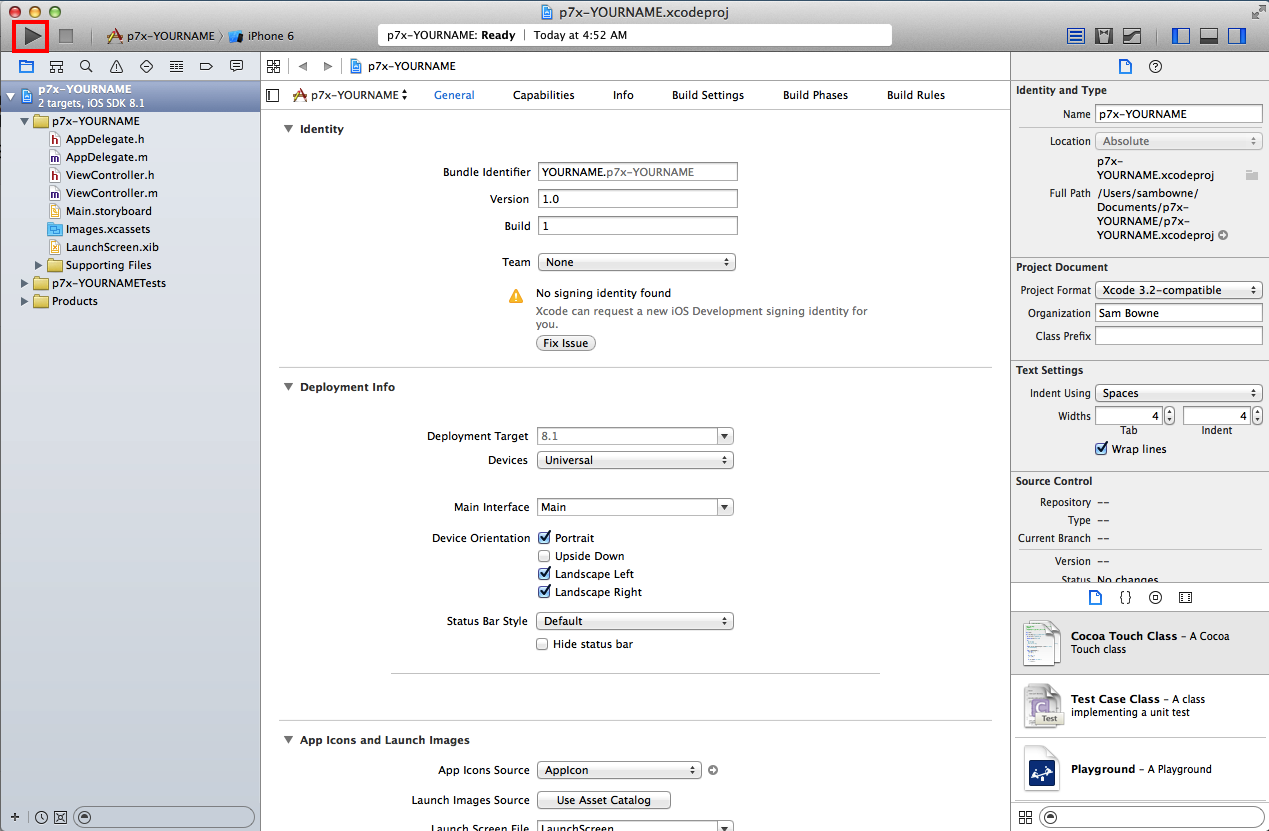Click the Fix Issue button

(x=566, y=343)
